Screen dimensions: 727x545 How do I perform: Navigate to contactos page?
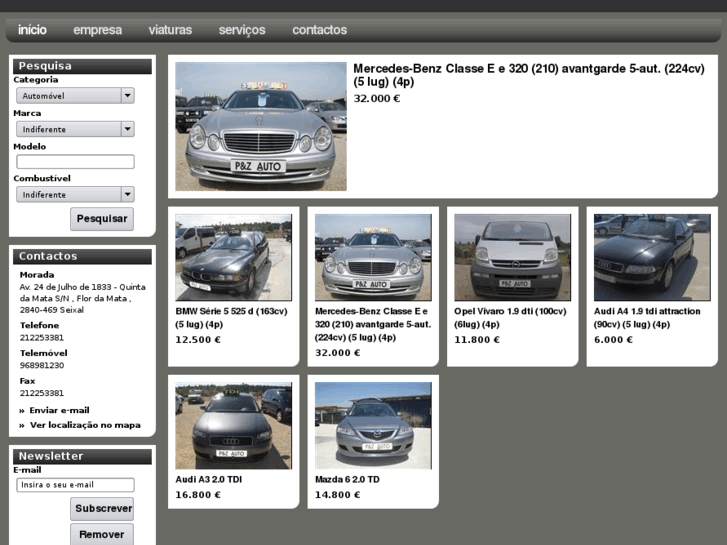(x=319, y=30)
